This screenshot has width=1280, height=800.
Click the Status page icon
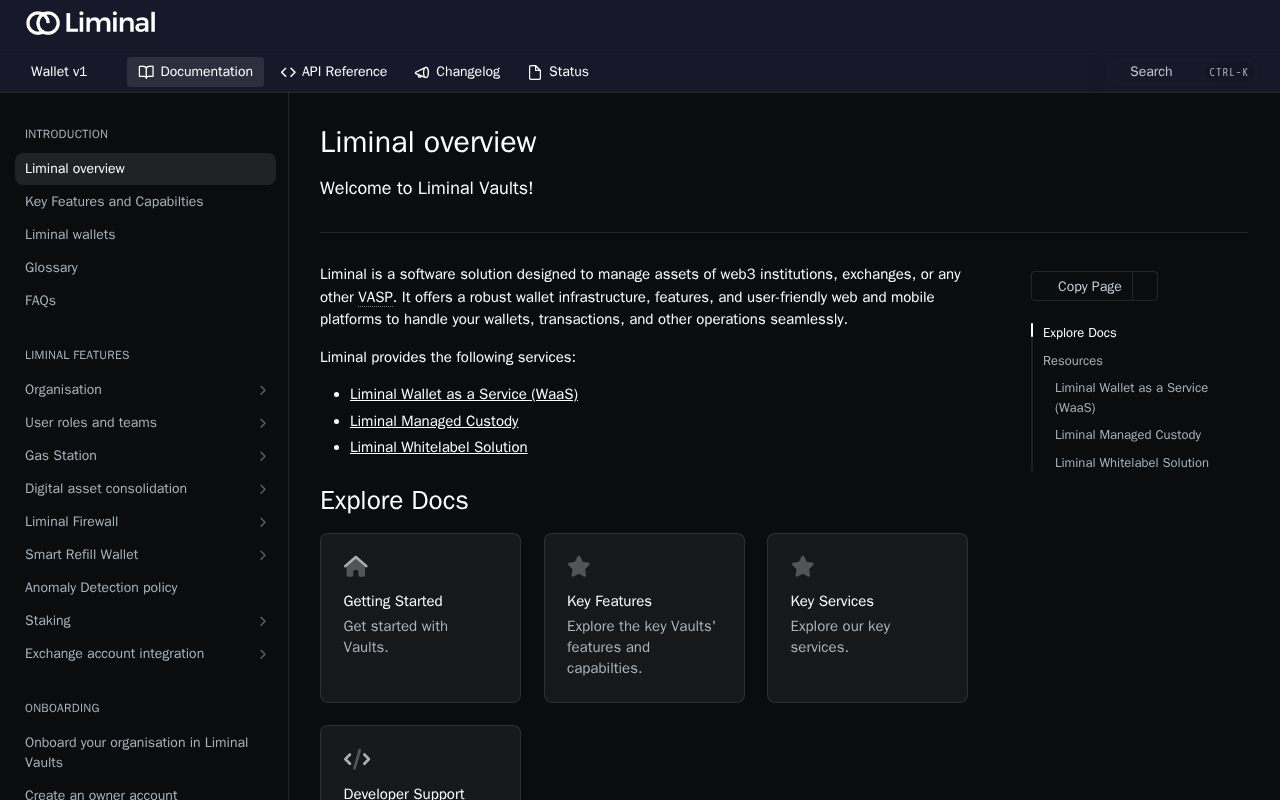click(x=535, y=72)
